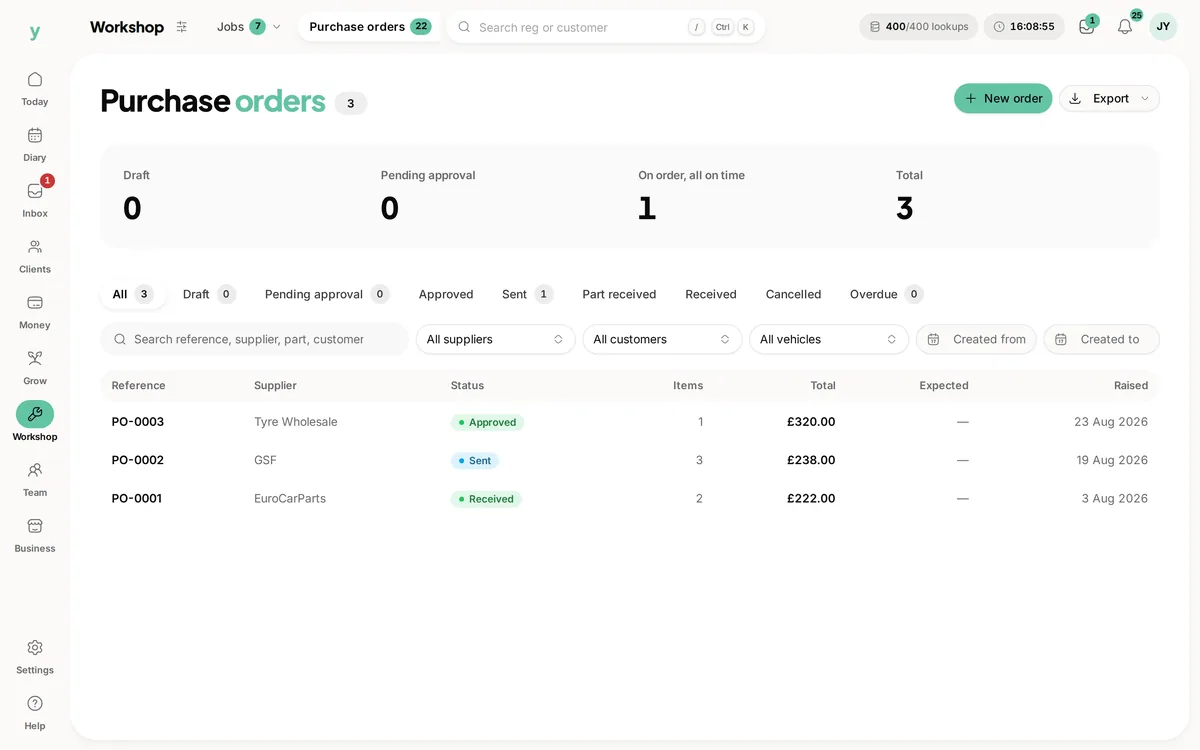Open the All customers dropdown
1200x750 pixels.
coord(662,339)
